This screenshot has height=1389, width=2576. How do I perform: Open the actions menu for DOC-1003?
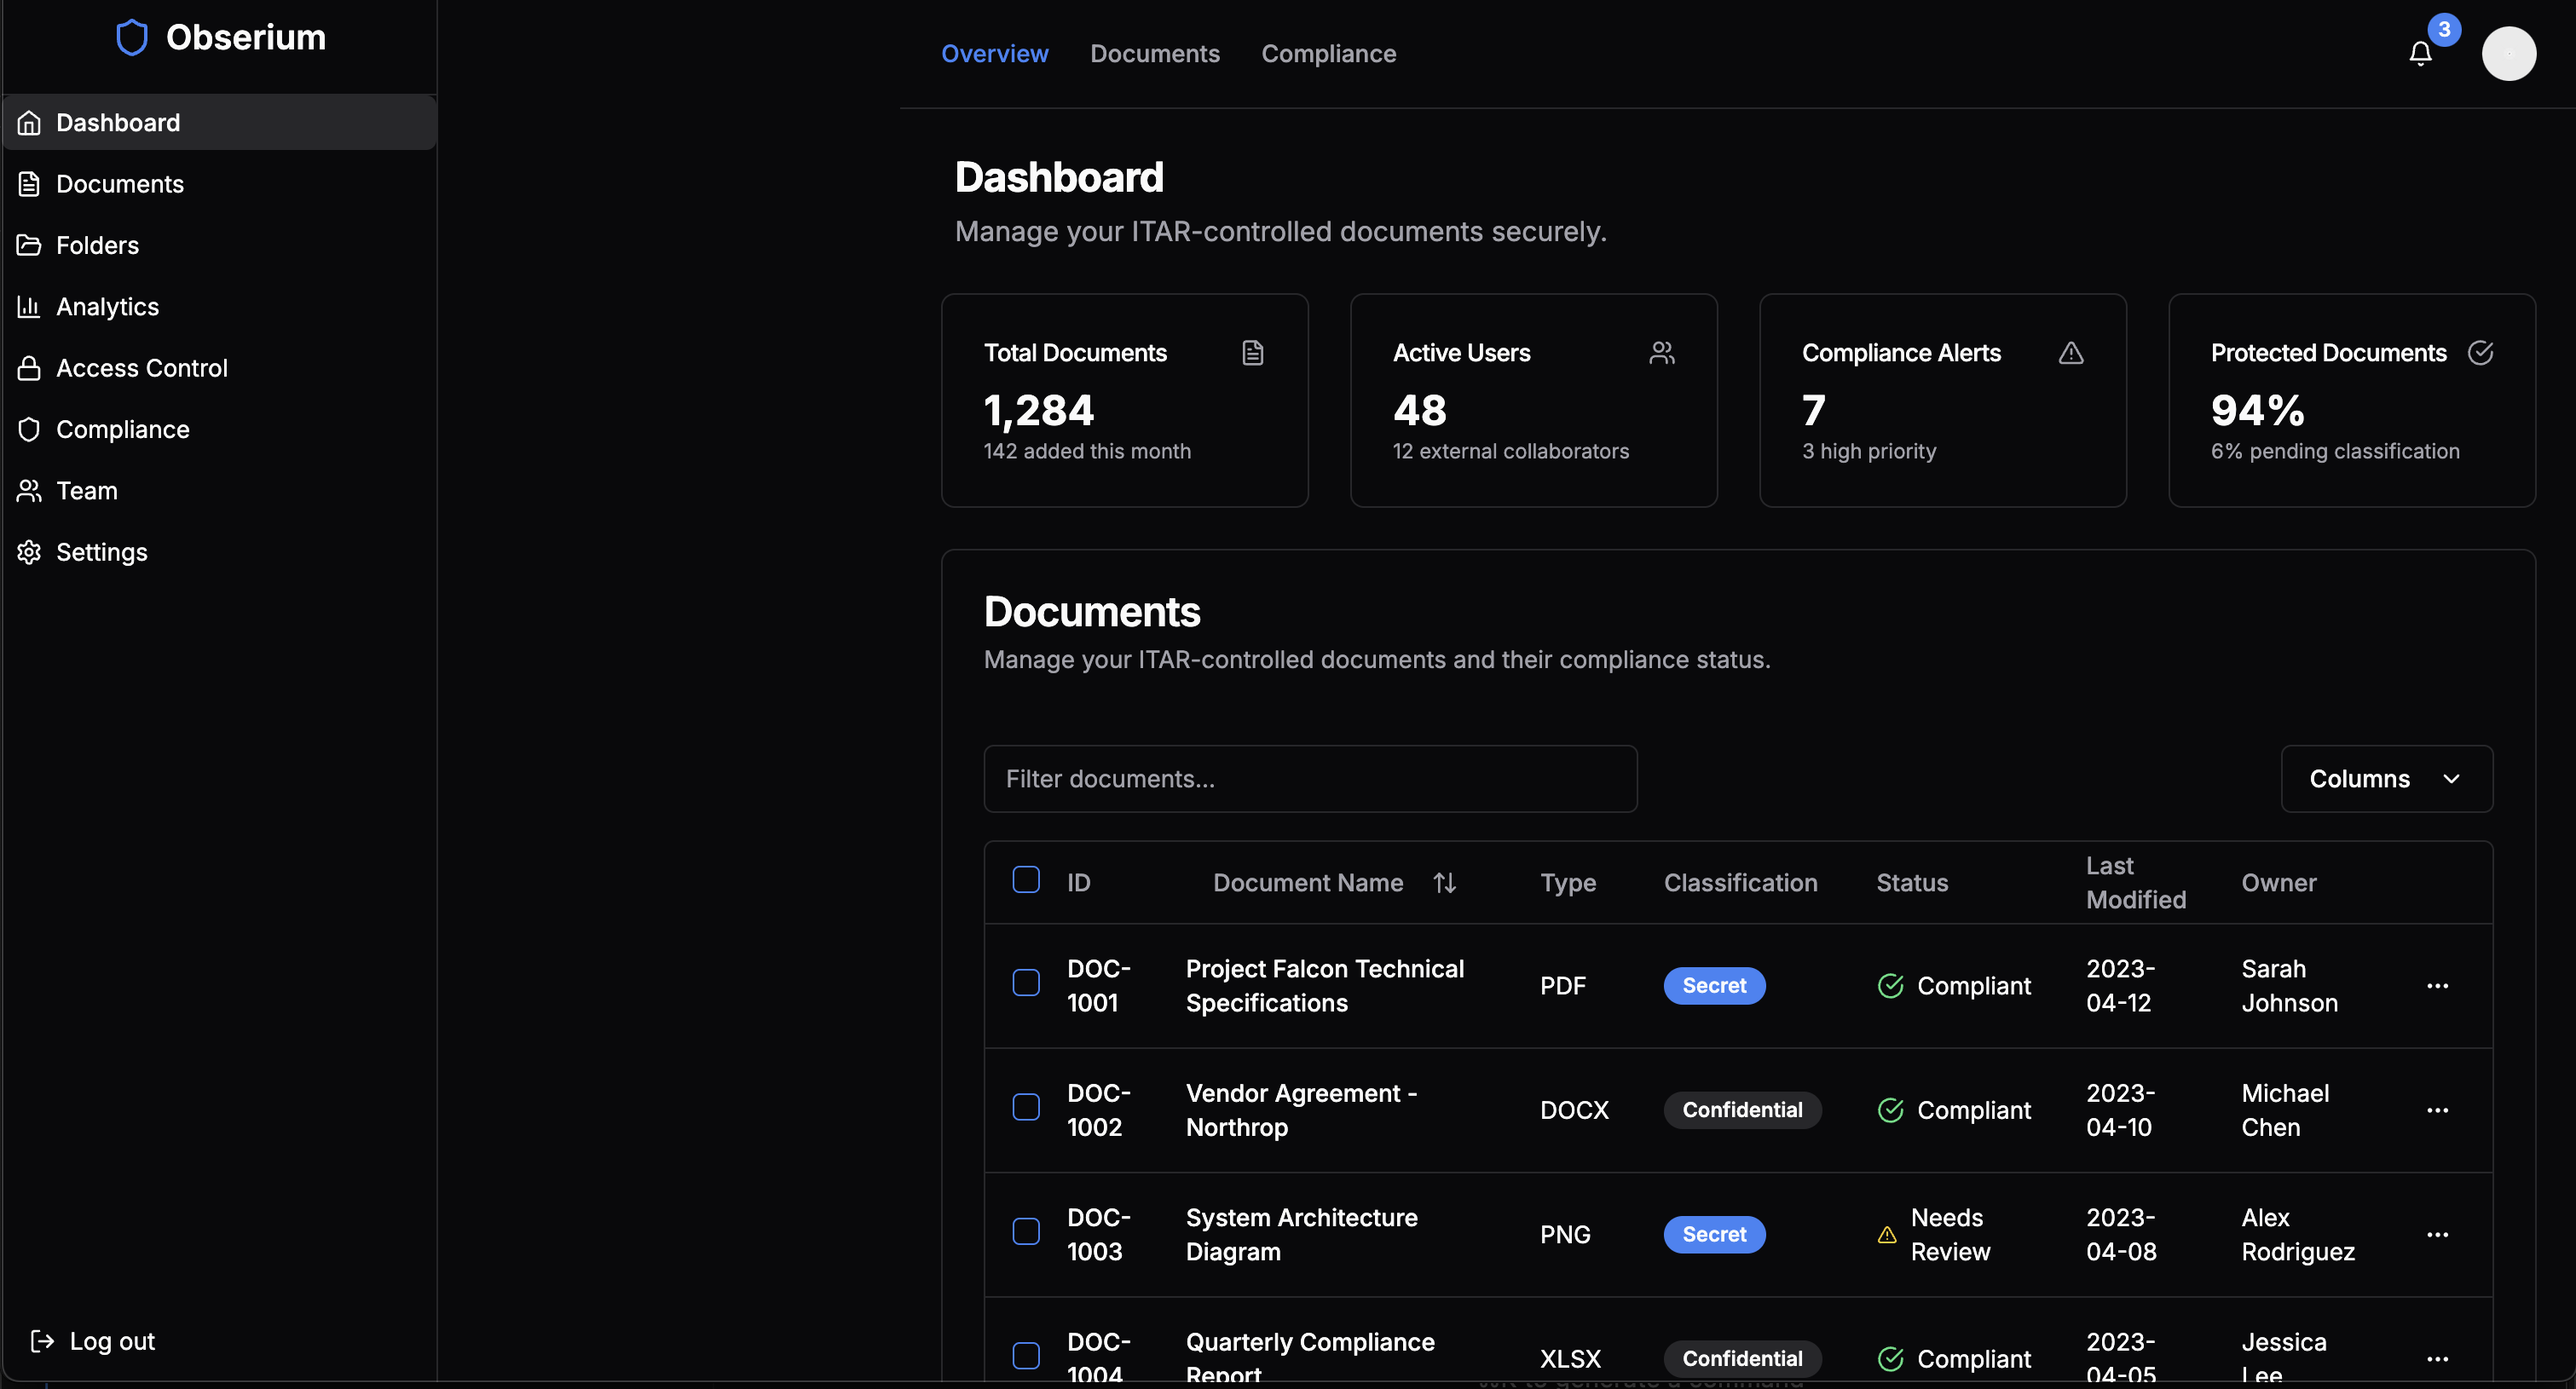pos(2438,1234)
